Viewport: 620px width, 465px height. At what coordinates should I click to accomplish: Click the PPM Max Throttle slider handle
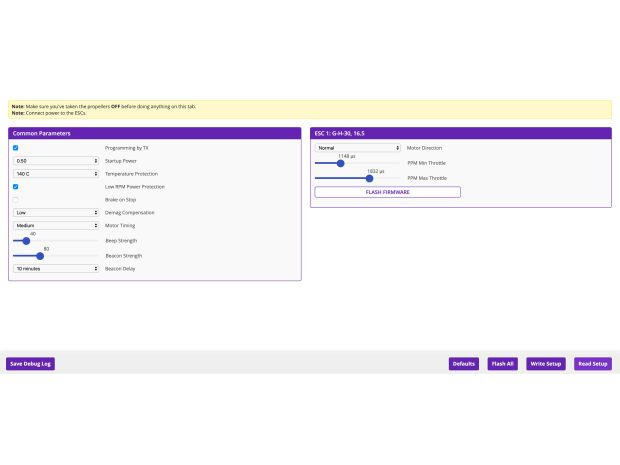coord(369,178)
